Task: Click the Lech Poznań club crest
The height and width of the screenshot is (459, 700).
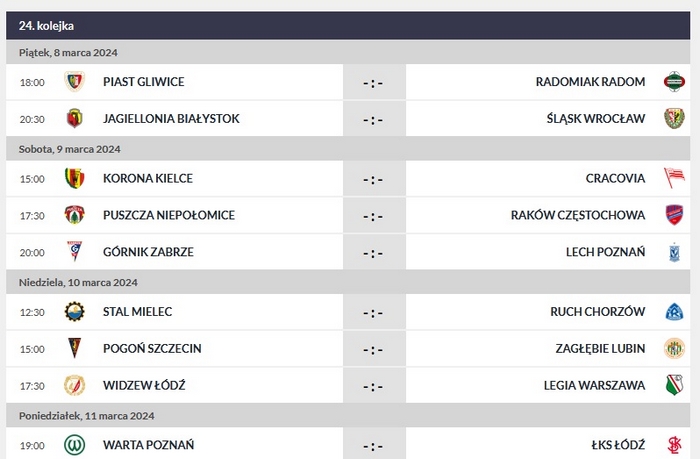Action: (x=674, y=251)
